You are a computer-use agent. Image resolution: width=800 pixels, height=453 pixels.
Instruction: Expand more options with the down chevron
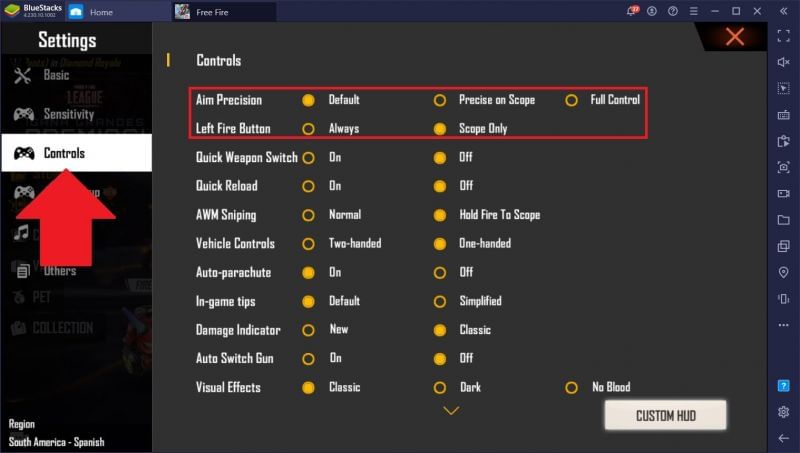(451, 410)
